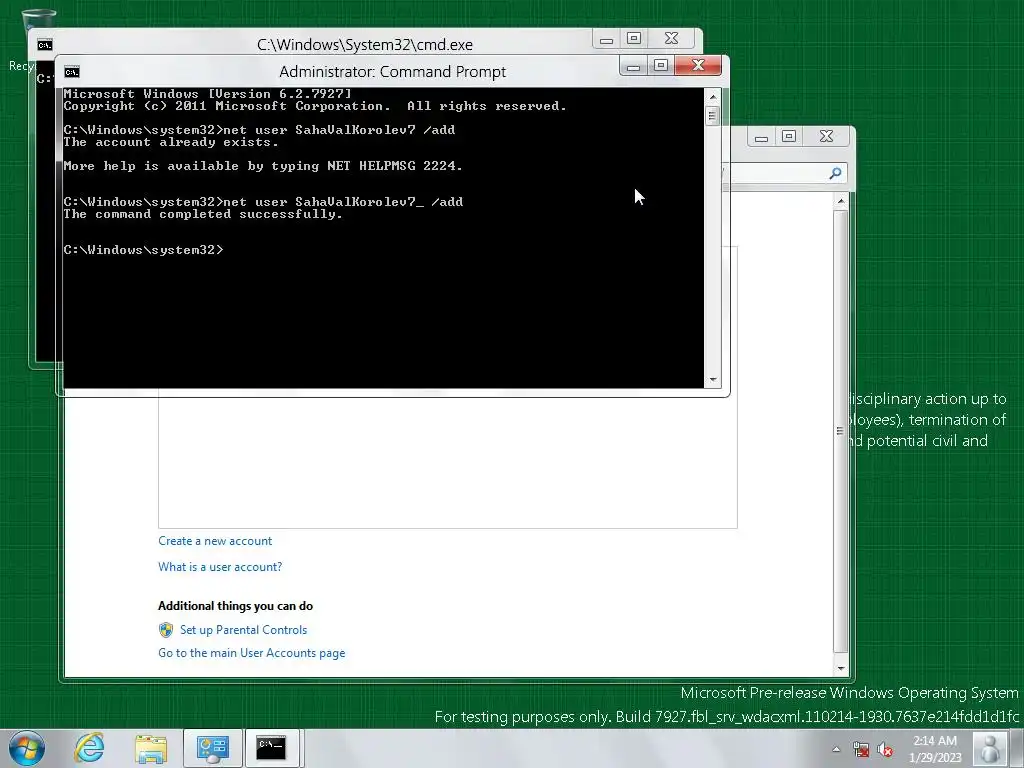
Task: Open cmd.exe window system menu icon
Action: pos(44,44)
